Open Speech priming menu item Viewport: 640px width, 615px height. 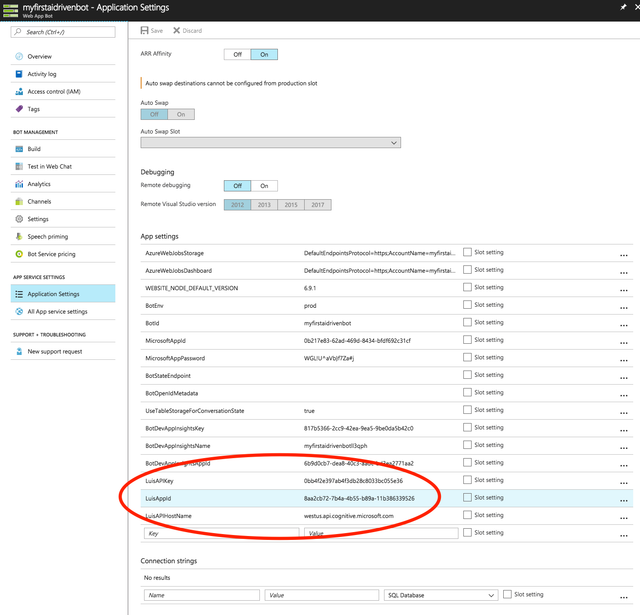[63, 237]
